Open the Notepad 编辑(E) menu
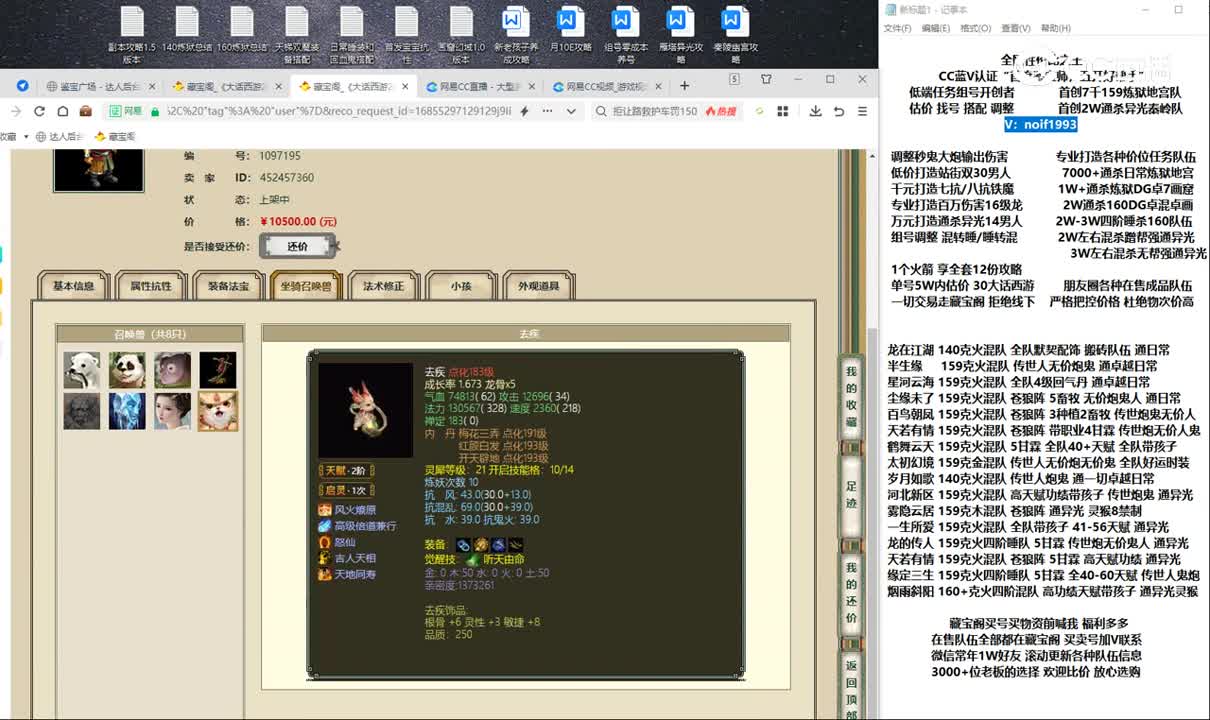The image size is (1210, 720). pos(936,28)
